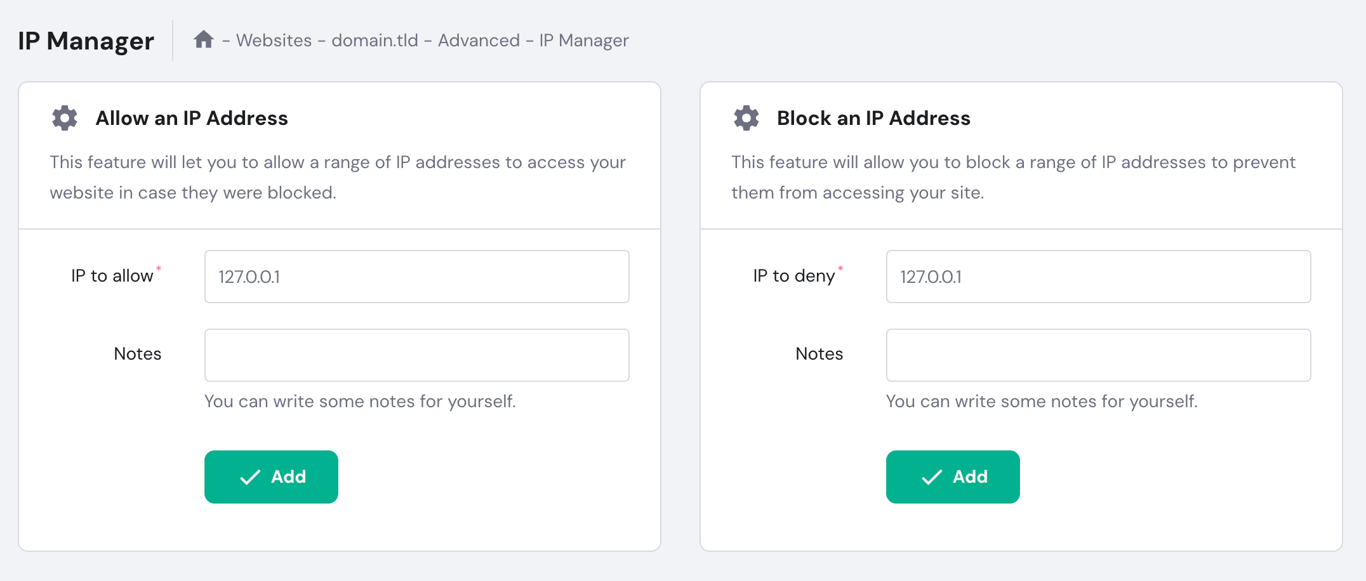Click the gear icon beside Allow an IP Address
The width and height of the screenshot is (1366, 581).
point(64,117)
